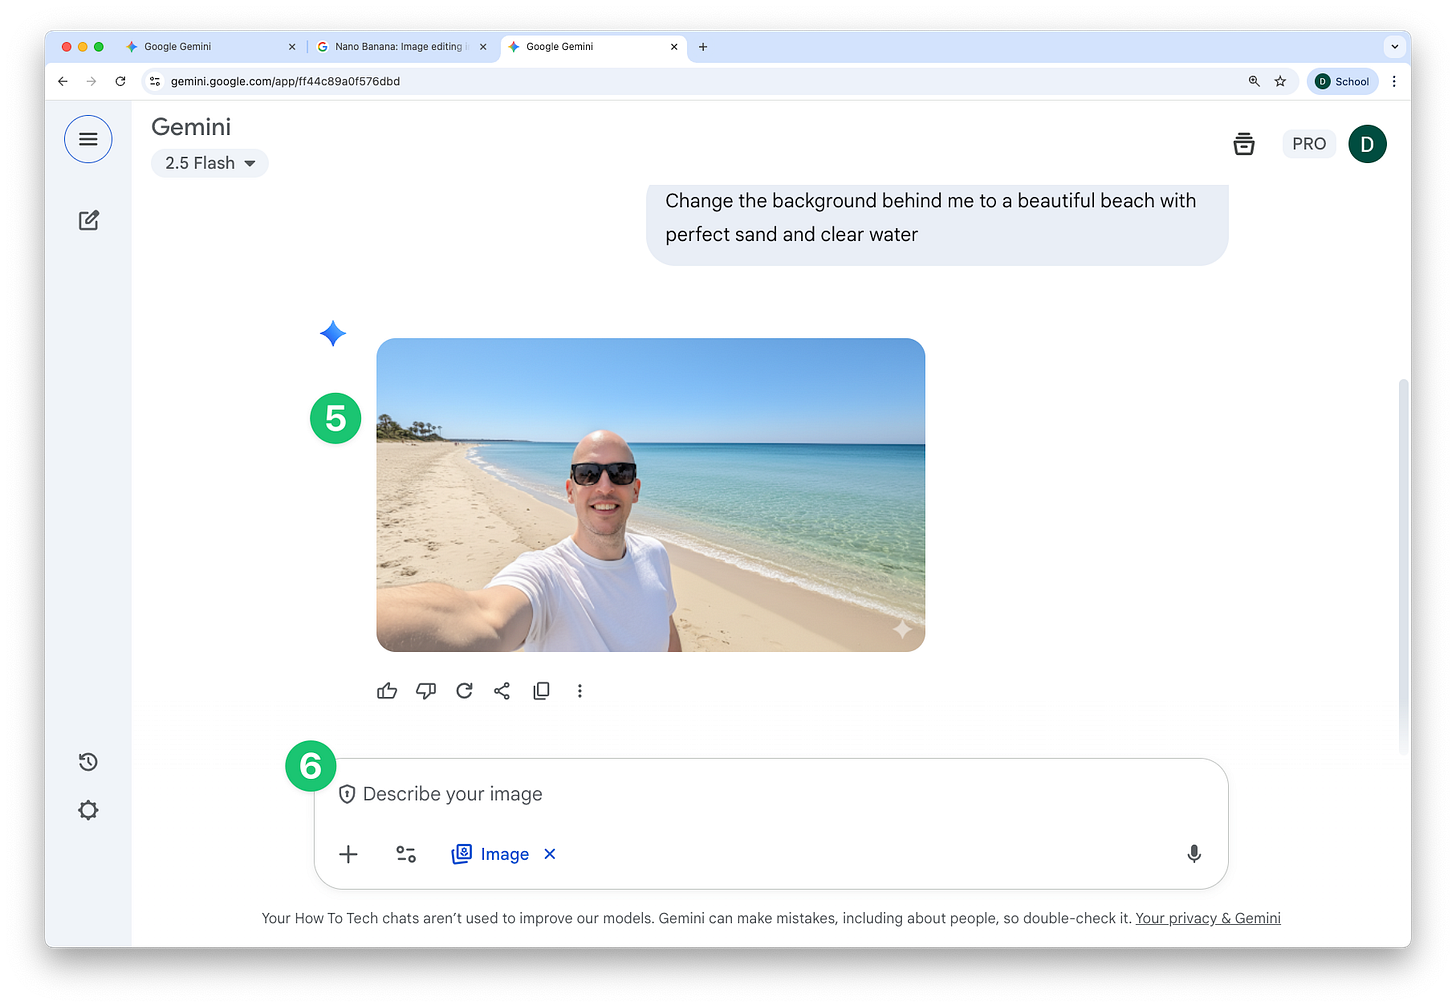Viewport: 1456px width, 1007px height.
Task: Close the first Google Gemini tab
Action: click(x=292, y=47)
